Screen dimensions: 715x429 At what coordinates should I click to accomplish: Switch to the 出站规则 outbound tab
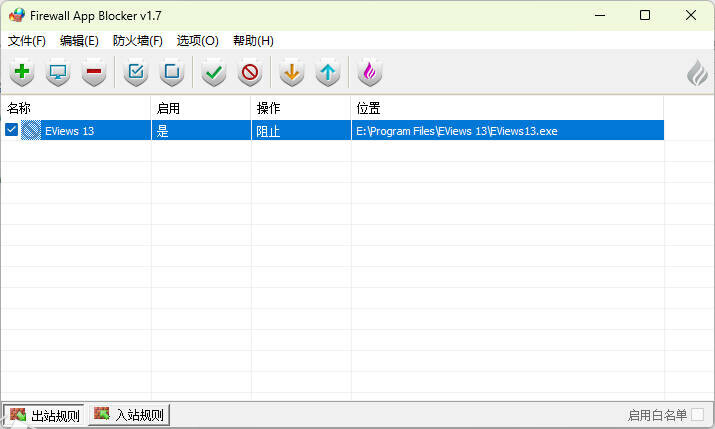(44, 415)
